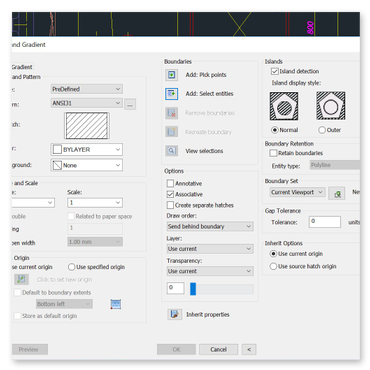Open the Transparency Use current dropdown
The width and height of the screenshot is (370, 370).
tap(210, 271)
